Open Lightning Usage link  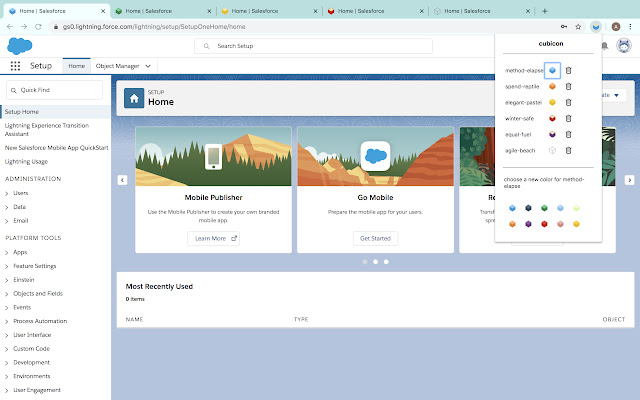[x=26, y=162]
